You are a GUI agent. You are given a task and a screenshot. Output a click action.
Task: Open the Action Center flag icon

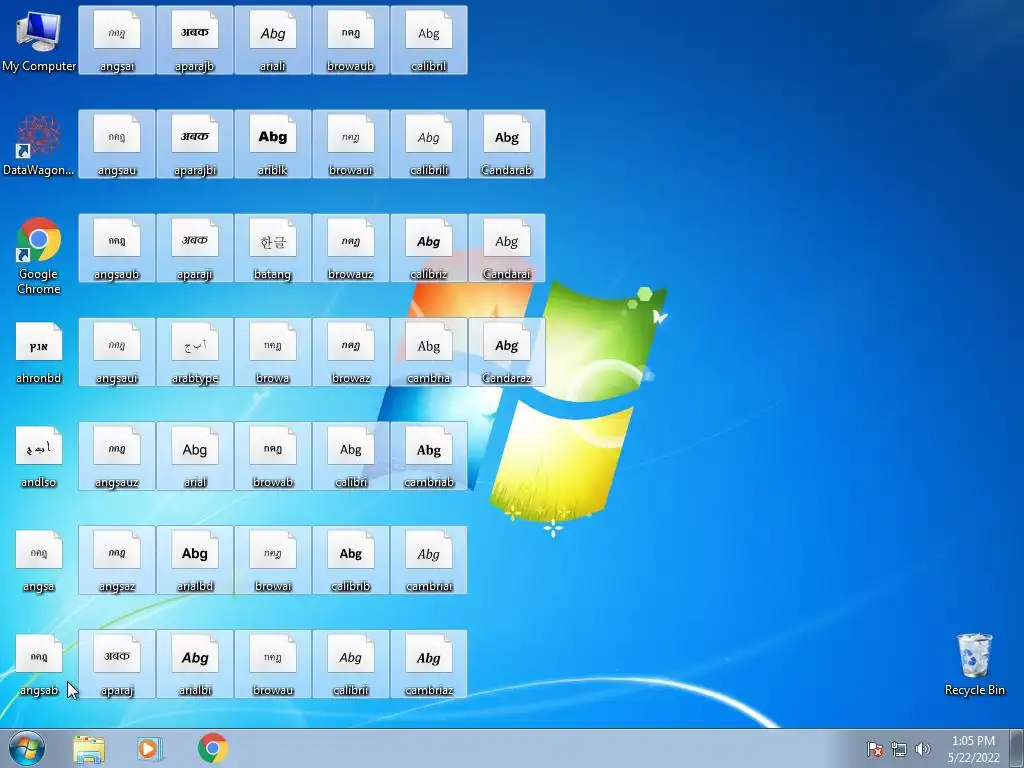(x=875, y=749)
